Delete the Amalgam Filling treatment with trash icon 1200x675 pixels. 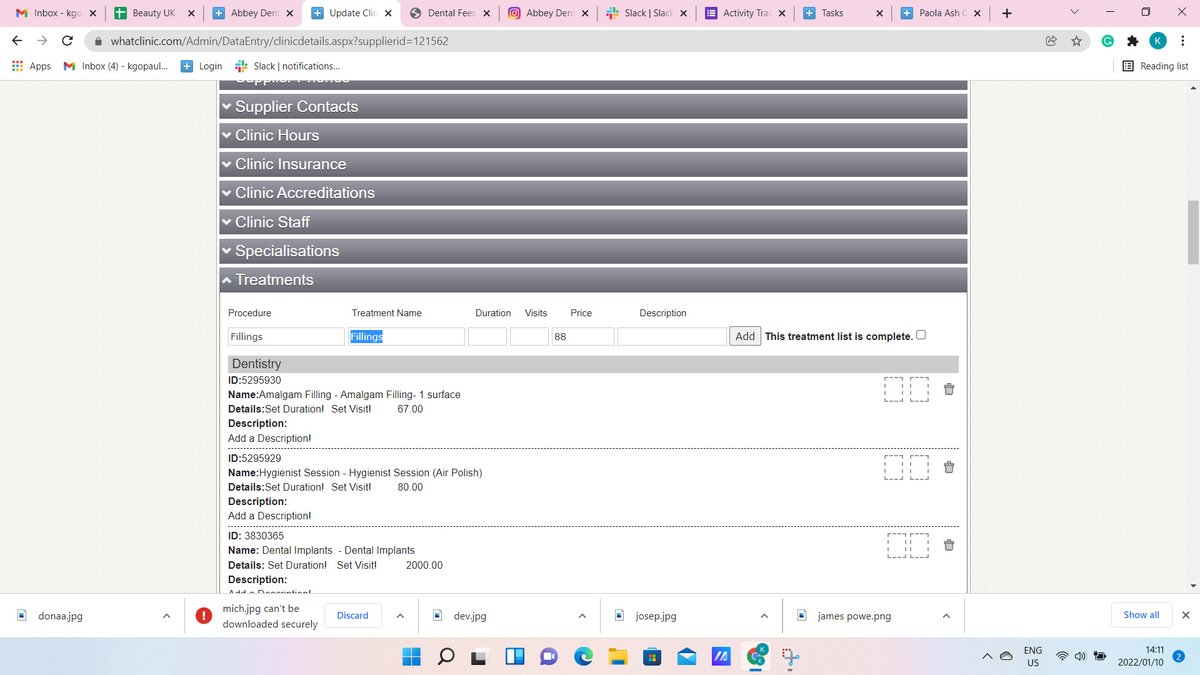point(949,389)
